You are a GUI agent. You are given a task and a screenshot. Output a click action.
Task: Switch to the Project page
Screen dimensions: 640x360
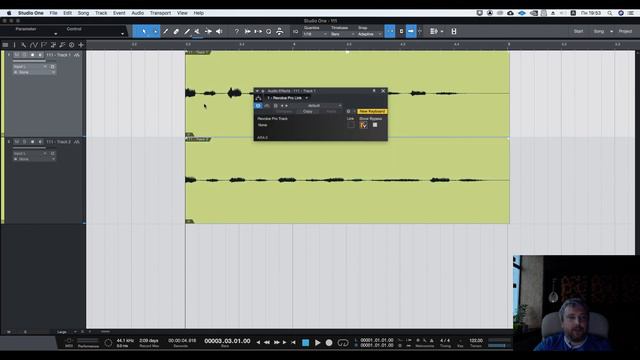pos(625,31)
